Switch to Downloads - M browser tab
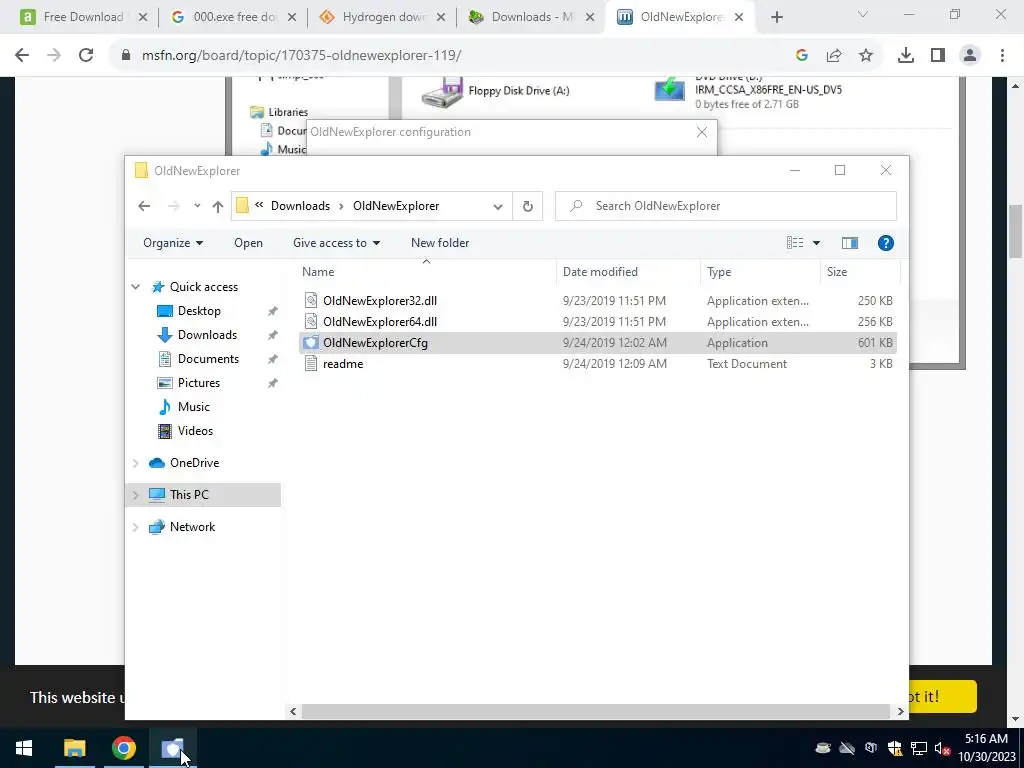 pyautogui.click(x=531, y=17)
